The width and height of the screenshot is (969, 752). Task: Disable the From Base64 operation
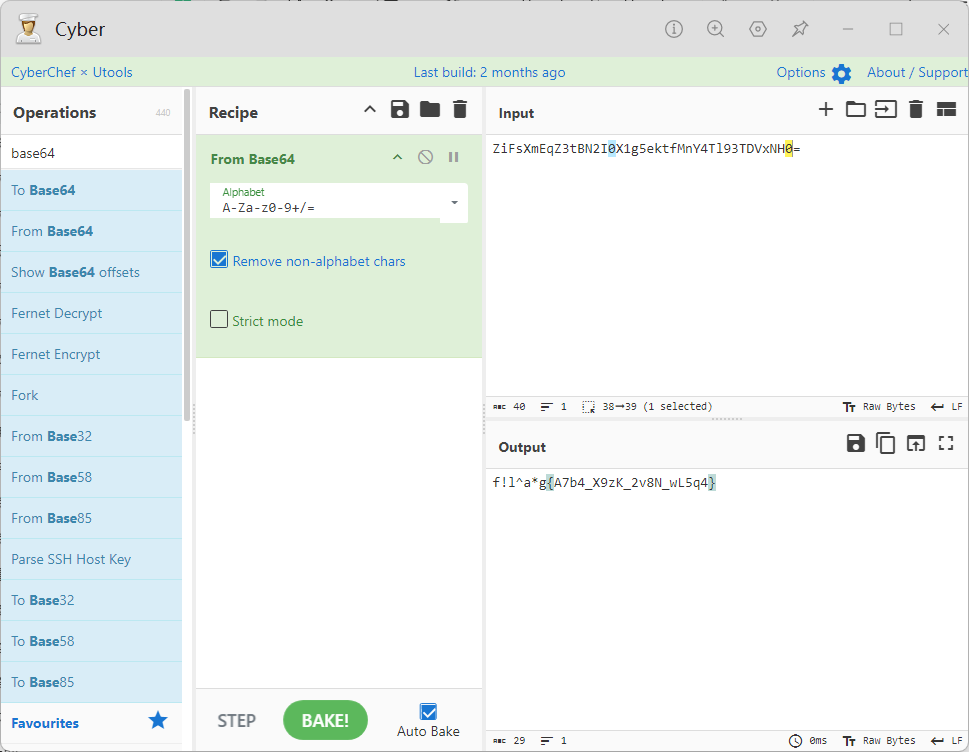(x=425, y=157)
